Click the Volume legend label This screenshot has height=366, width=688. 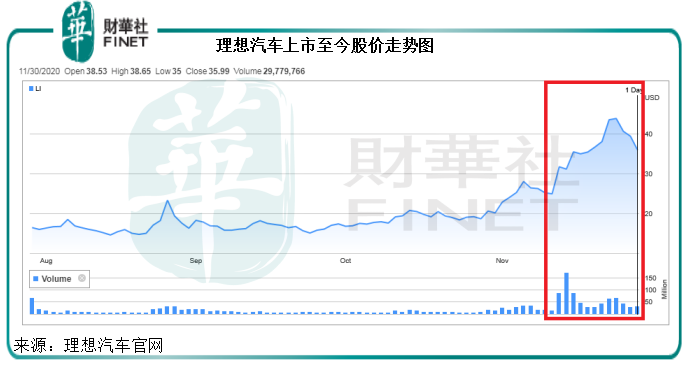click(x=56, y=279)
